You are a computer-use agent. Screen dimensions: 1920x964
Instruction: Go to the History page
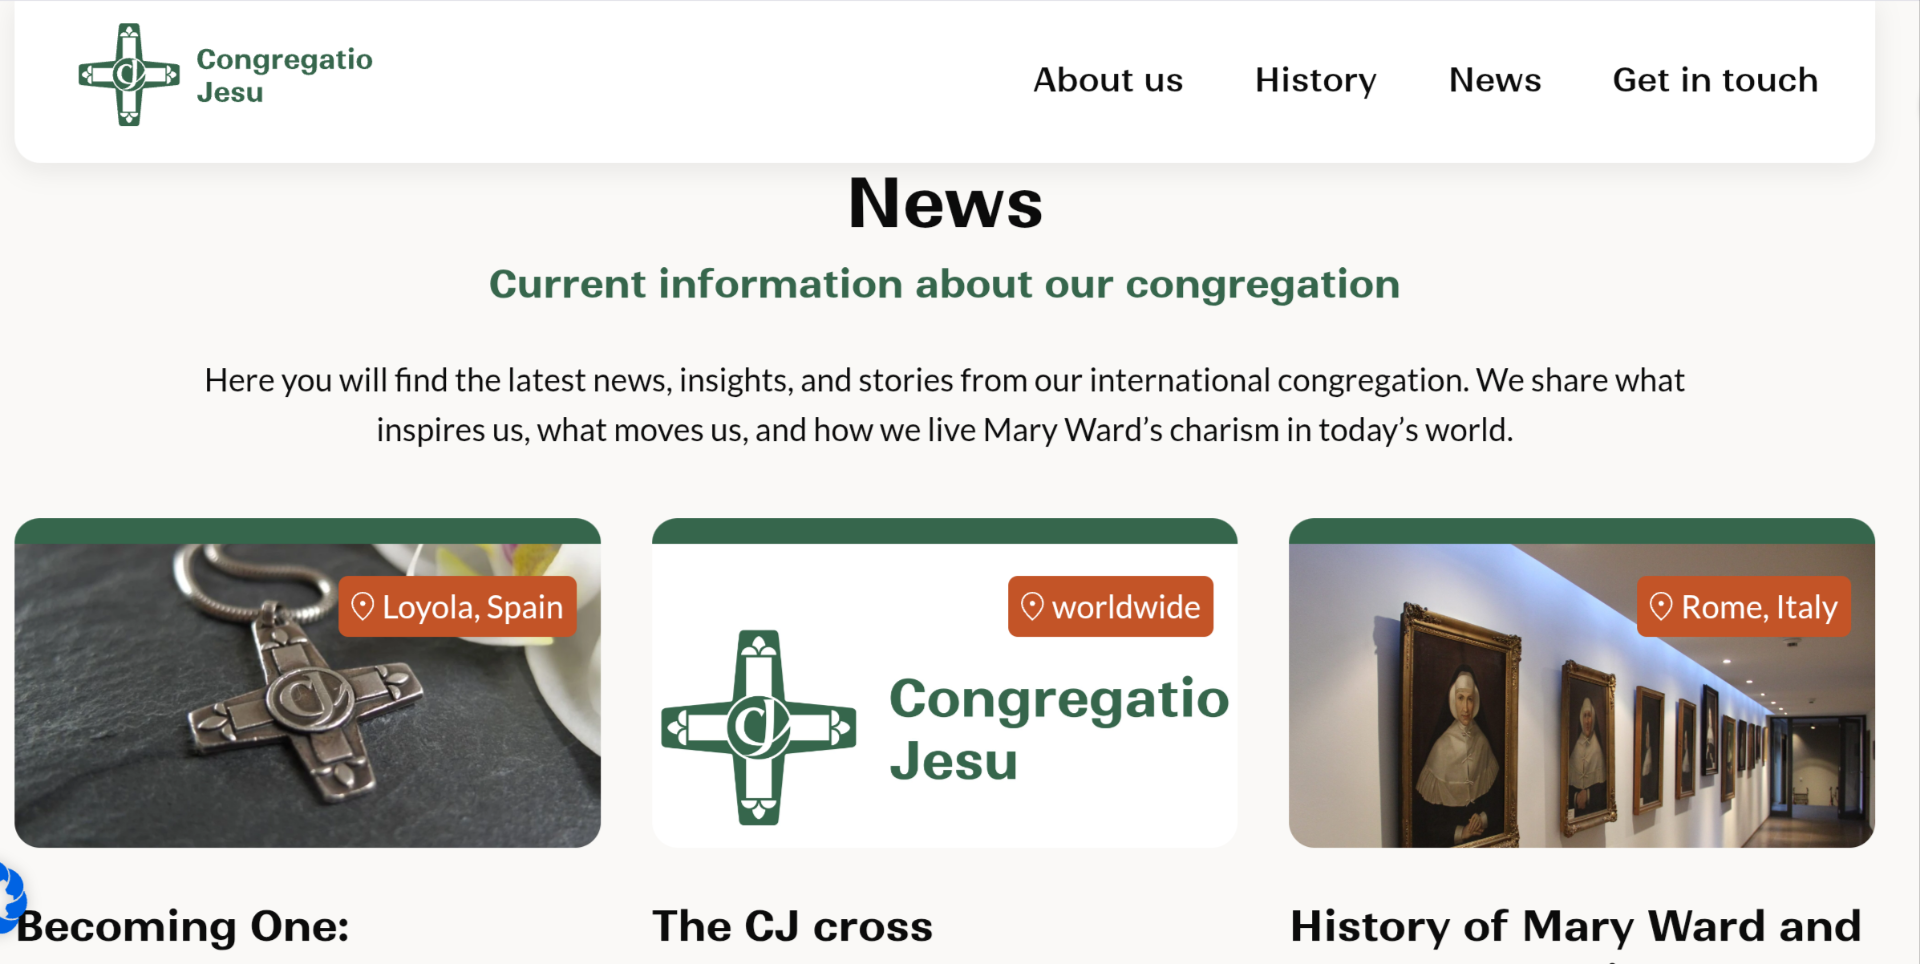[1315, 80]
